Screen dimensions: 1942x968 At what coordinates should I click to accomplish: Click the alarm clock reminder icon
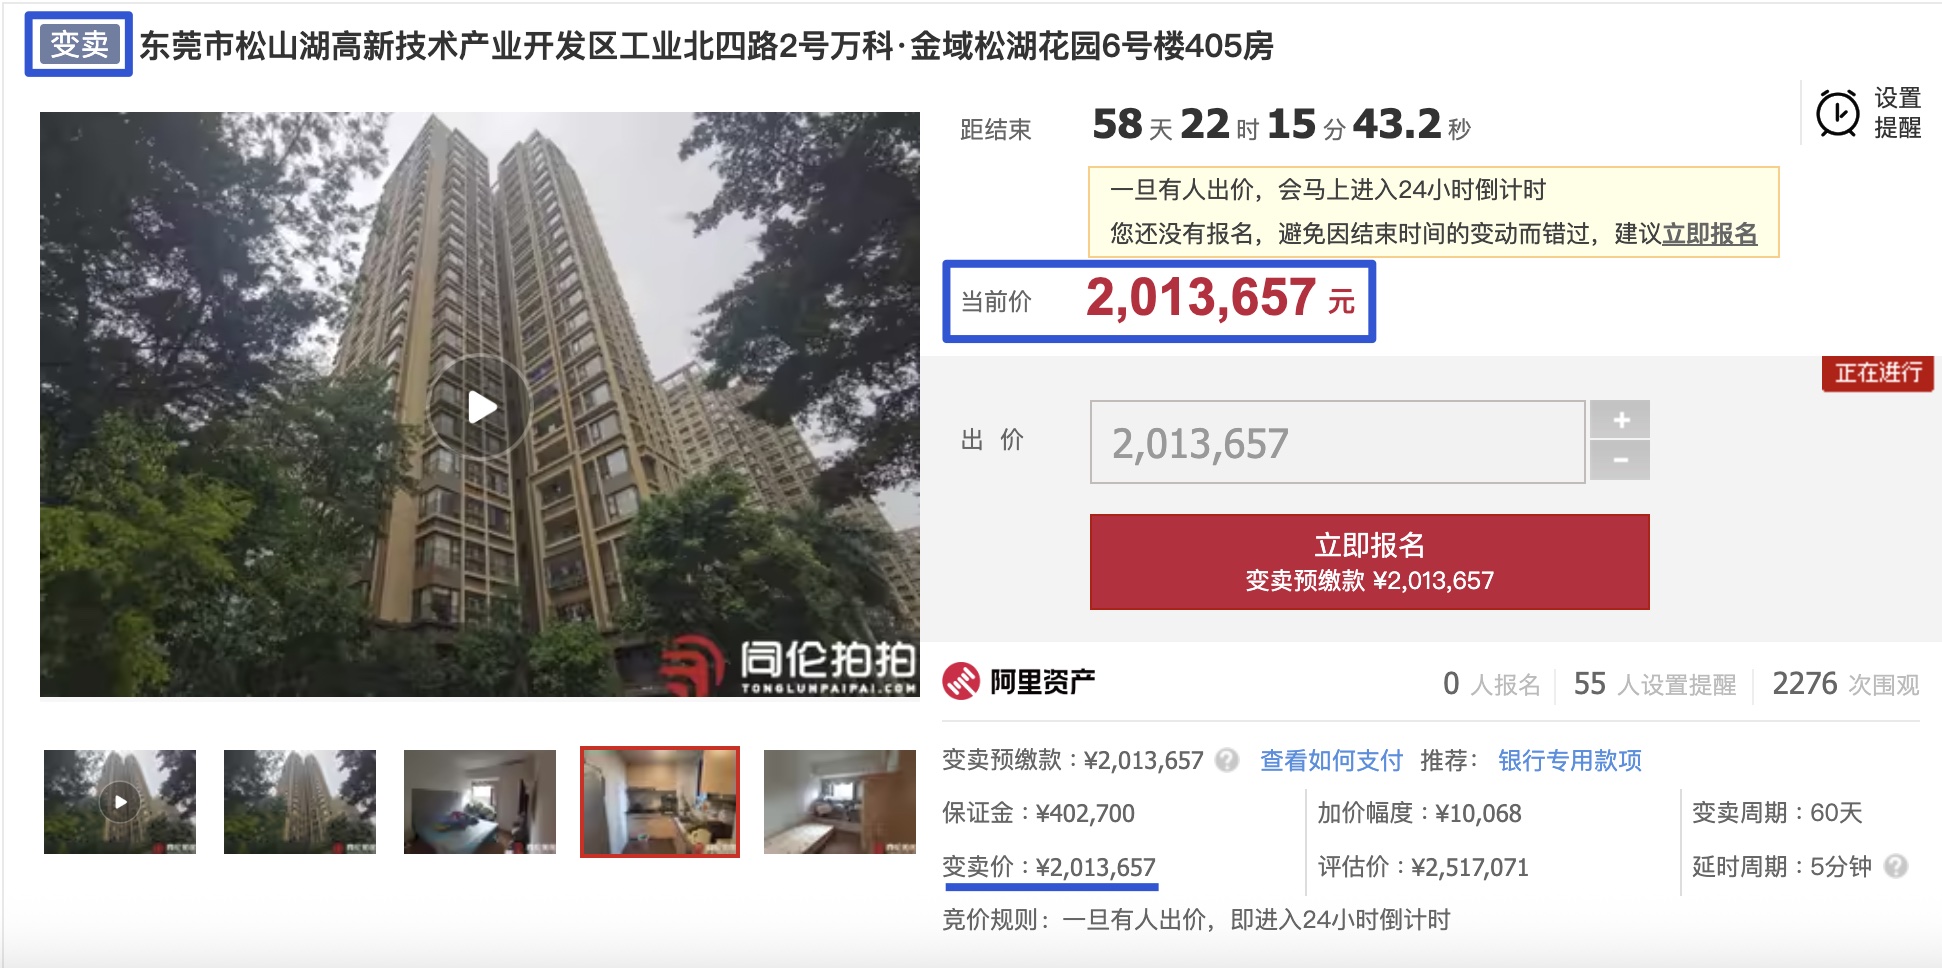(1837, 113)
